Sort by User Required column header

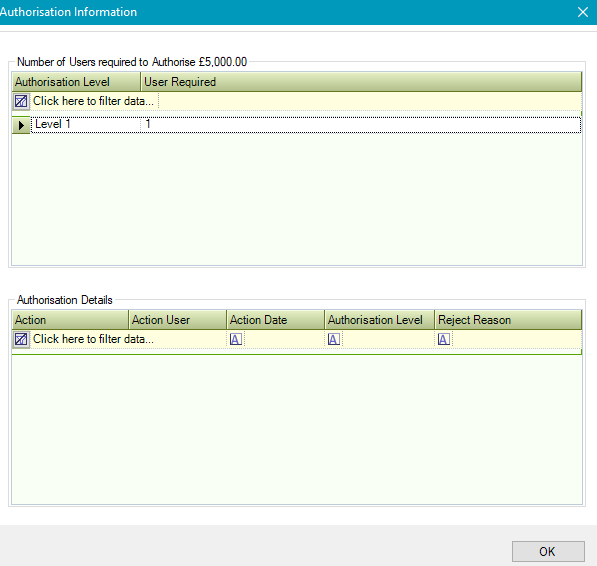(361, 82)
